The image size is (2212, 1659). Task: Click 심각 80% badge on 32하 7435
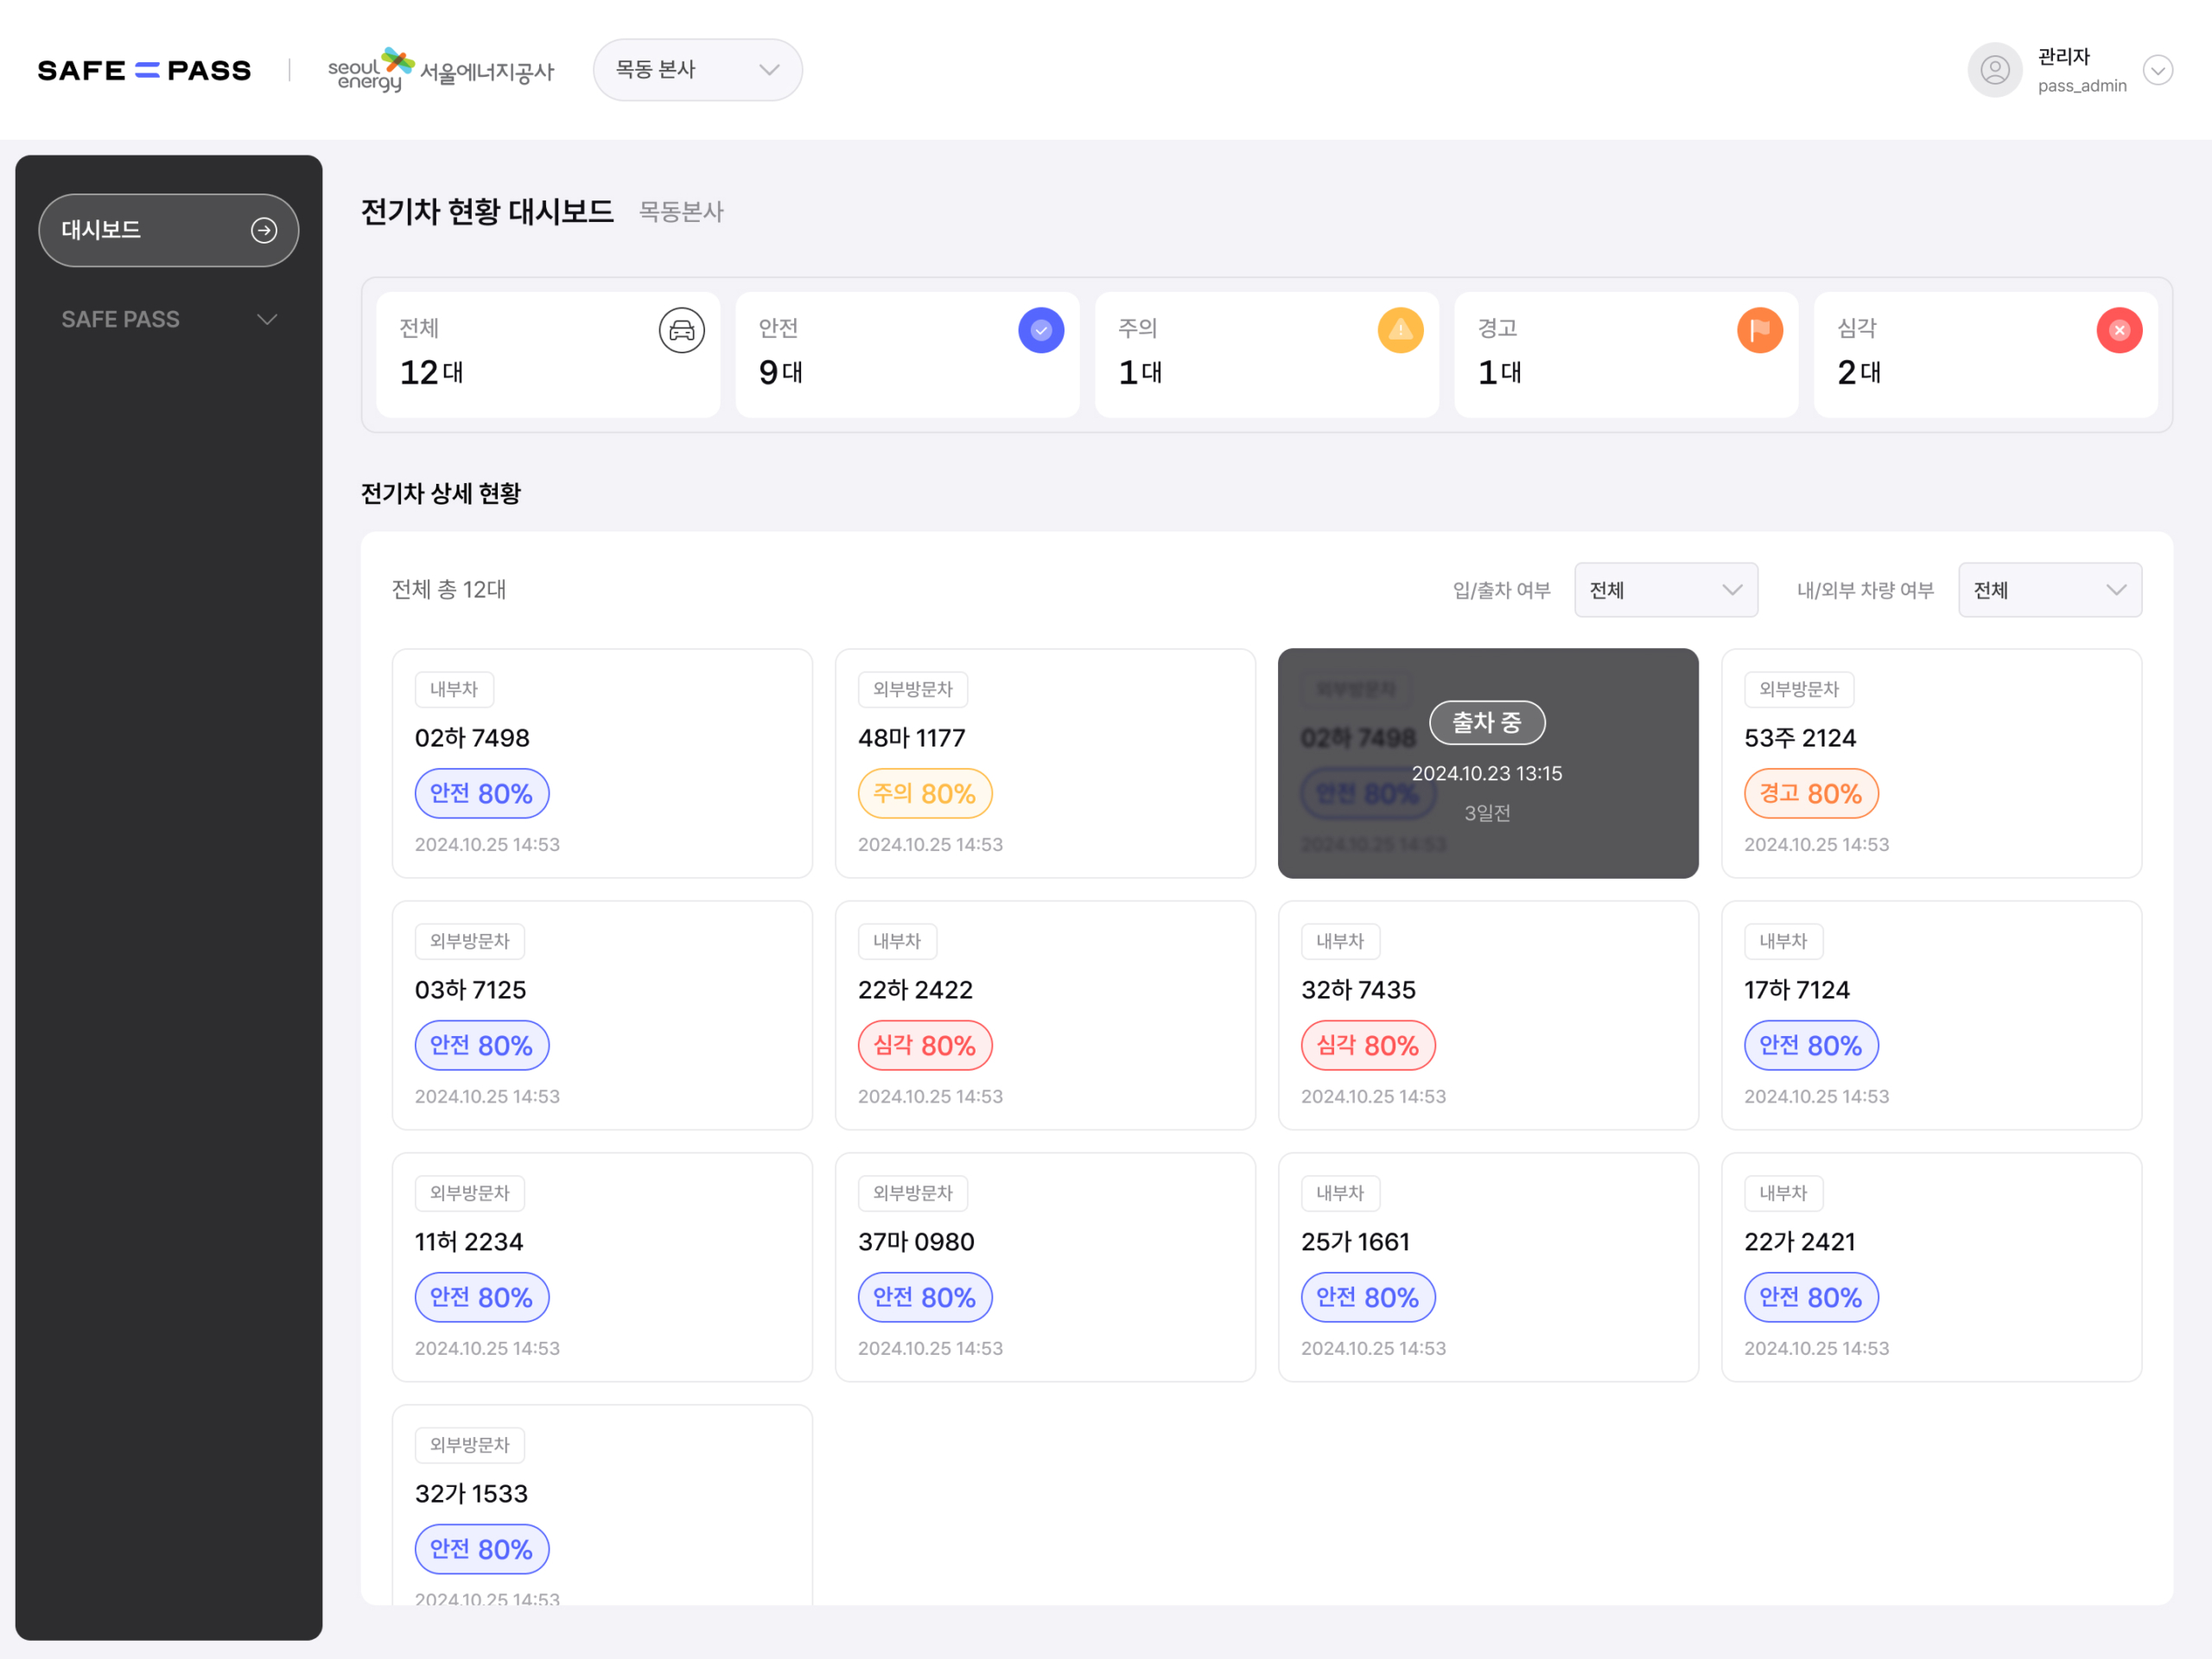click(1368, 1045)
